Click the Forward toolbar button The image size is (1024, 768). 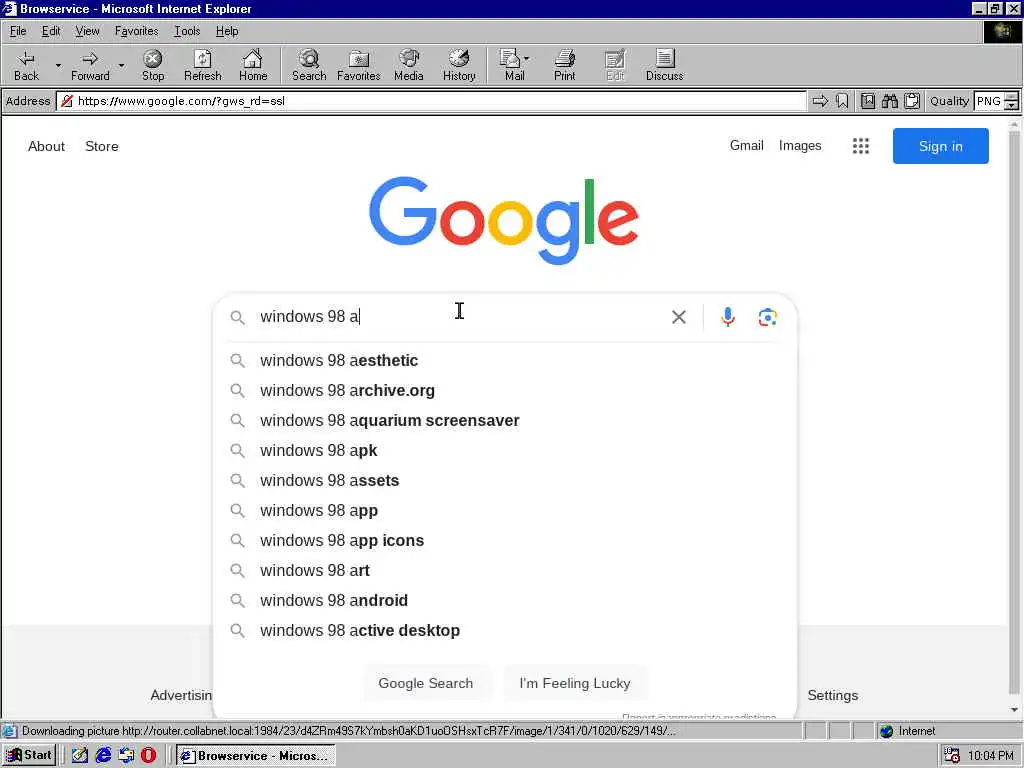90,65
